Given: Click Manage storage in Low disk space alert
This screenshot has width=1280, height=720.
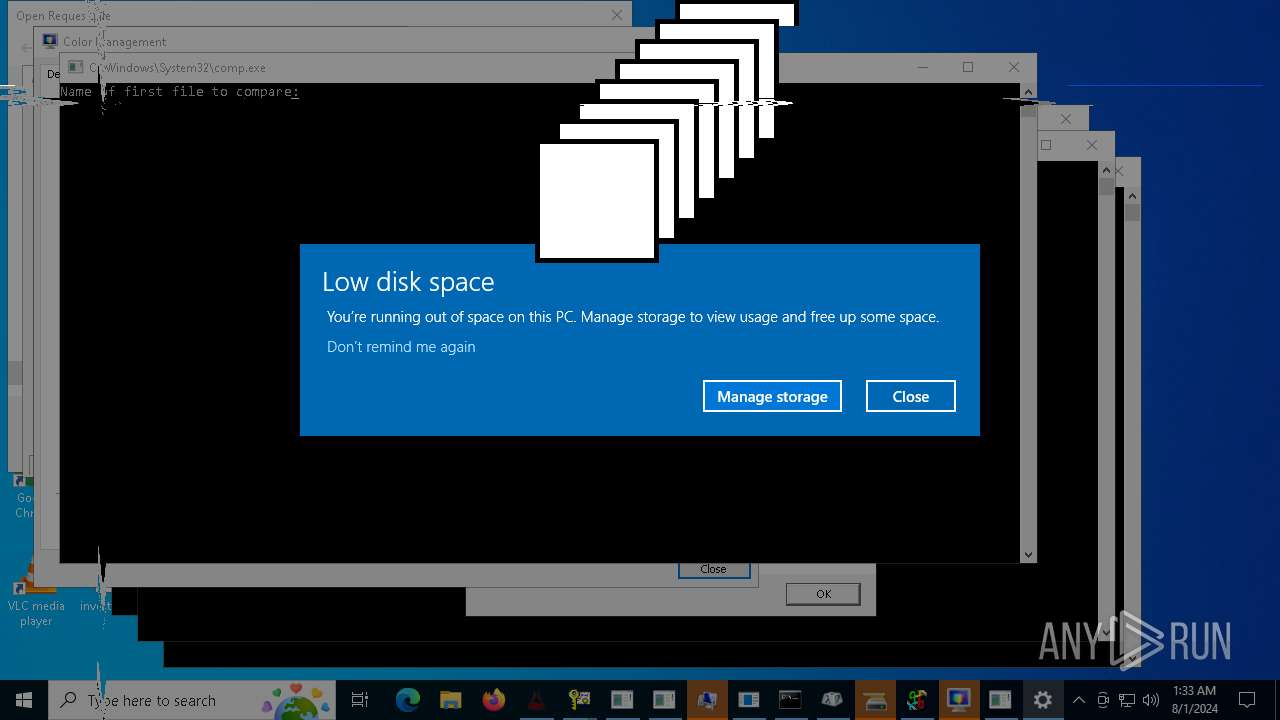Looking at the screenshot, I should coord(772,396).
